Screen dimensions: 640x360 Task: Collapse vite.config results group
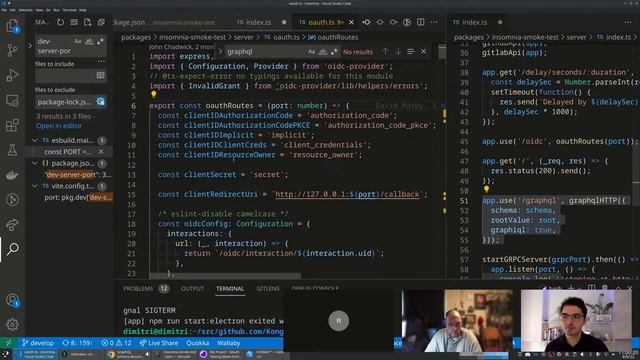coord(35,186)
